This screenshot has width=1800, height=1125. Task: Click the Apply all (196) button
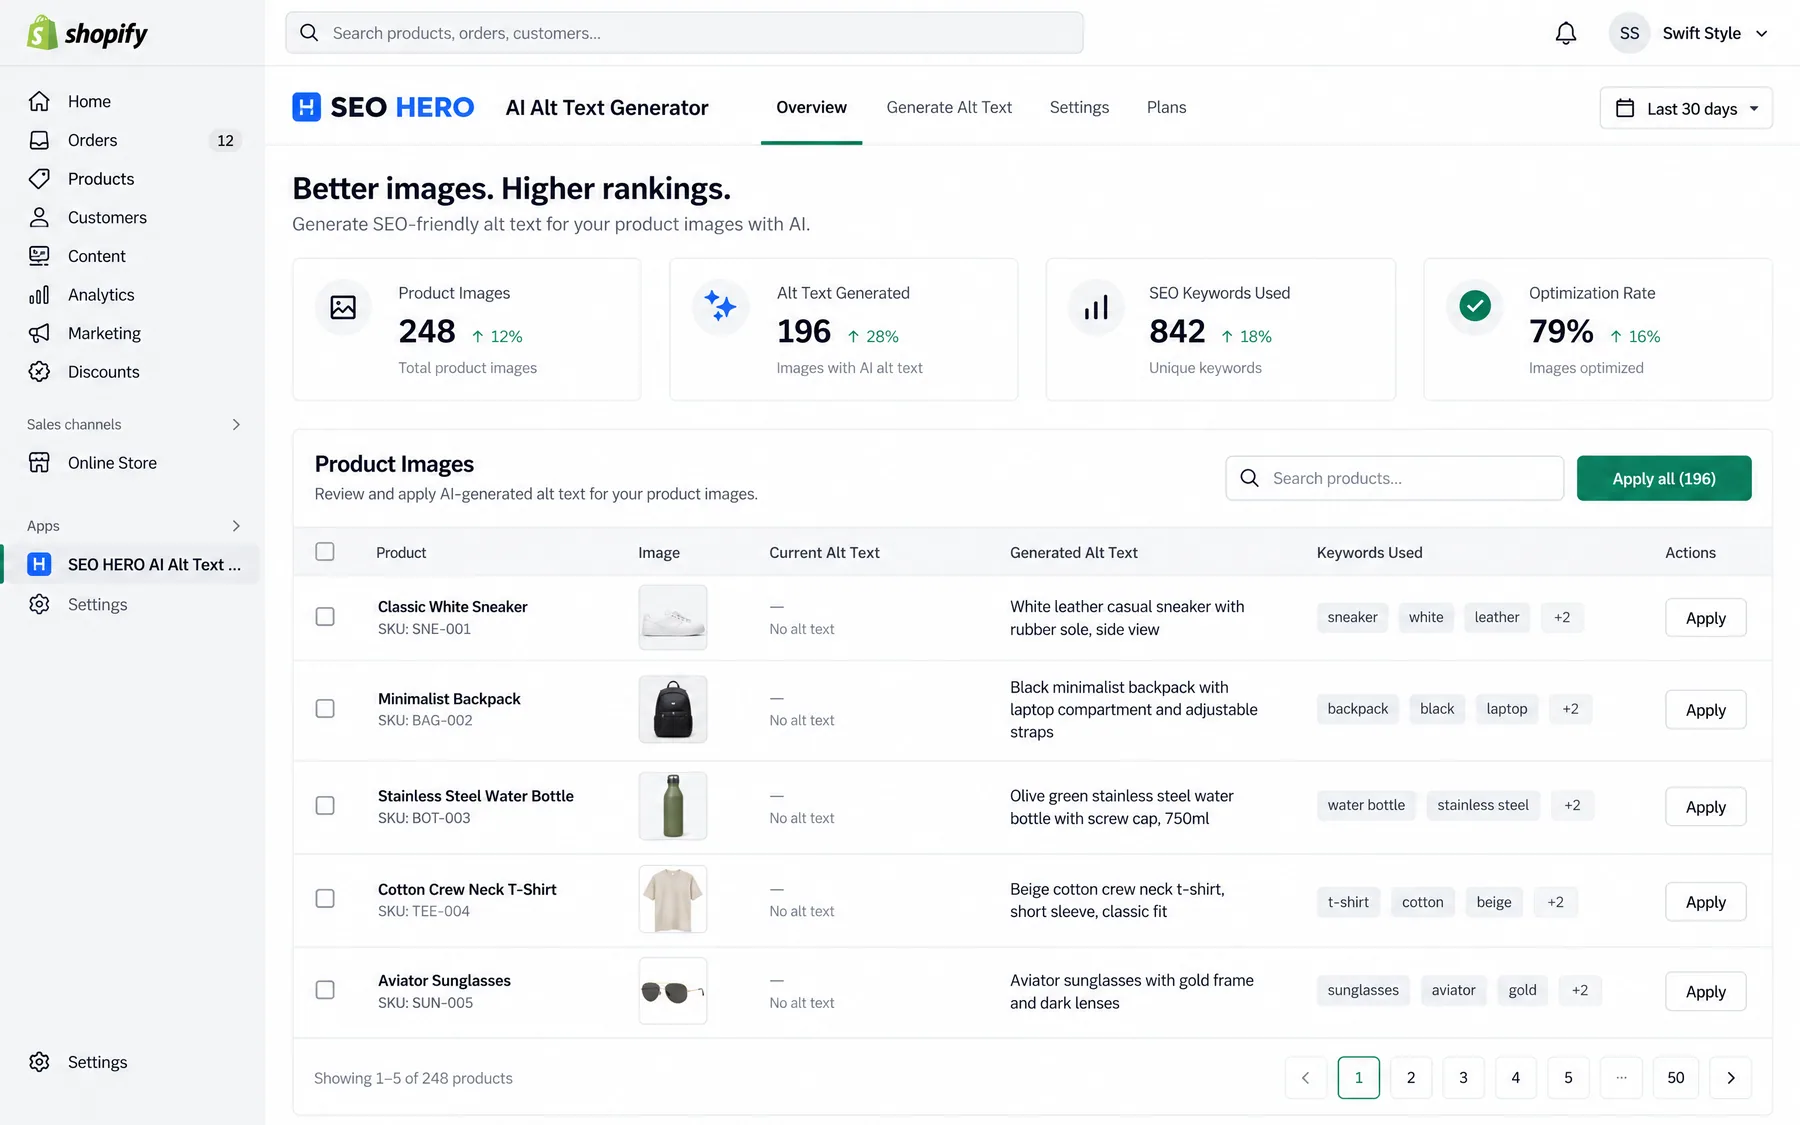1664,478
